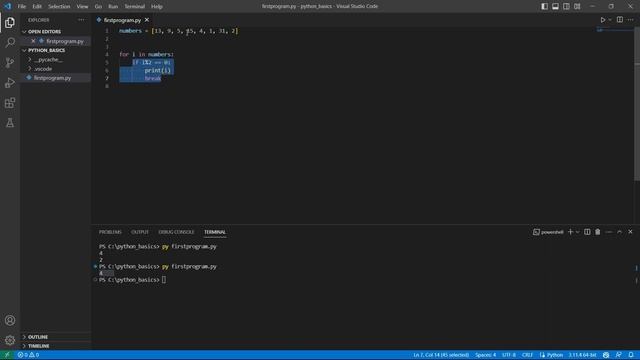The height and width of the screenshot is (360, 640).
Task: Open notifications bell in status bar
Action: [631, 355]
